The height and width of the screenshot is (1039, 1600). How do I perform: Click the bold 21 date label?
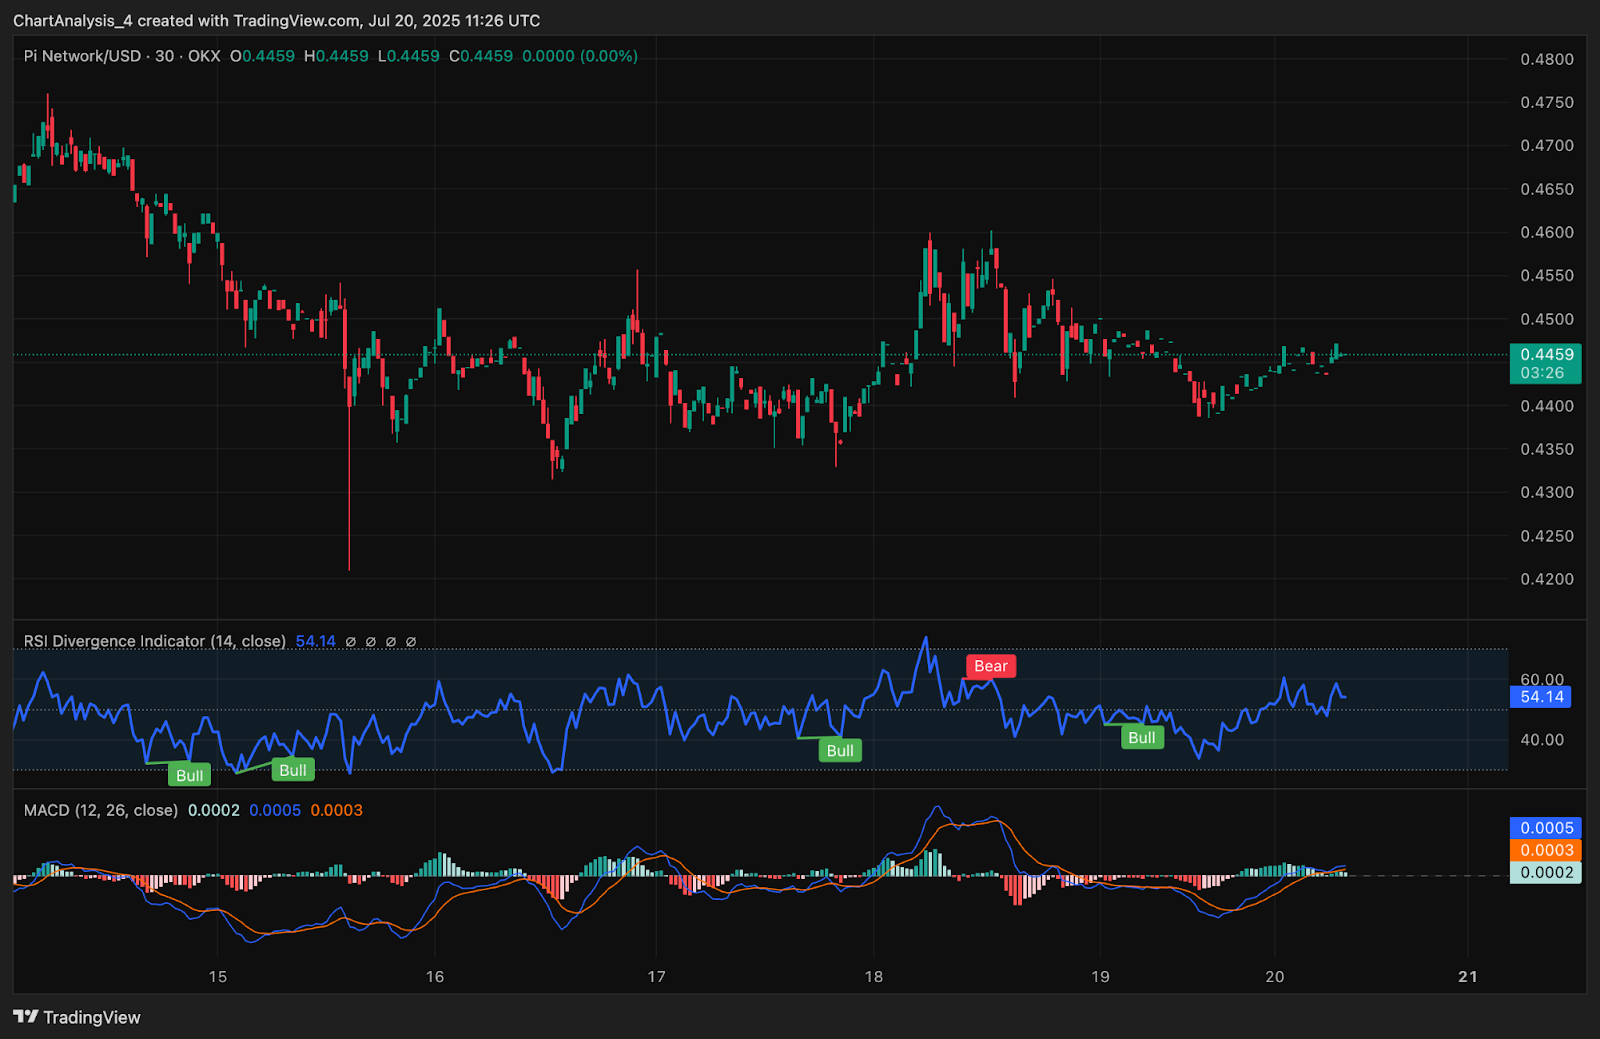[1467, 977]
